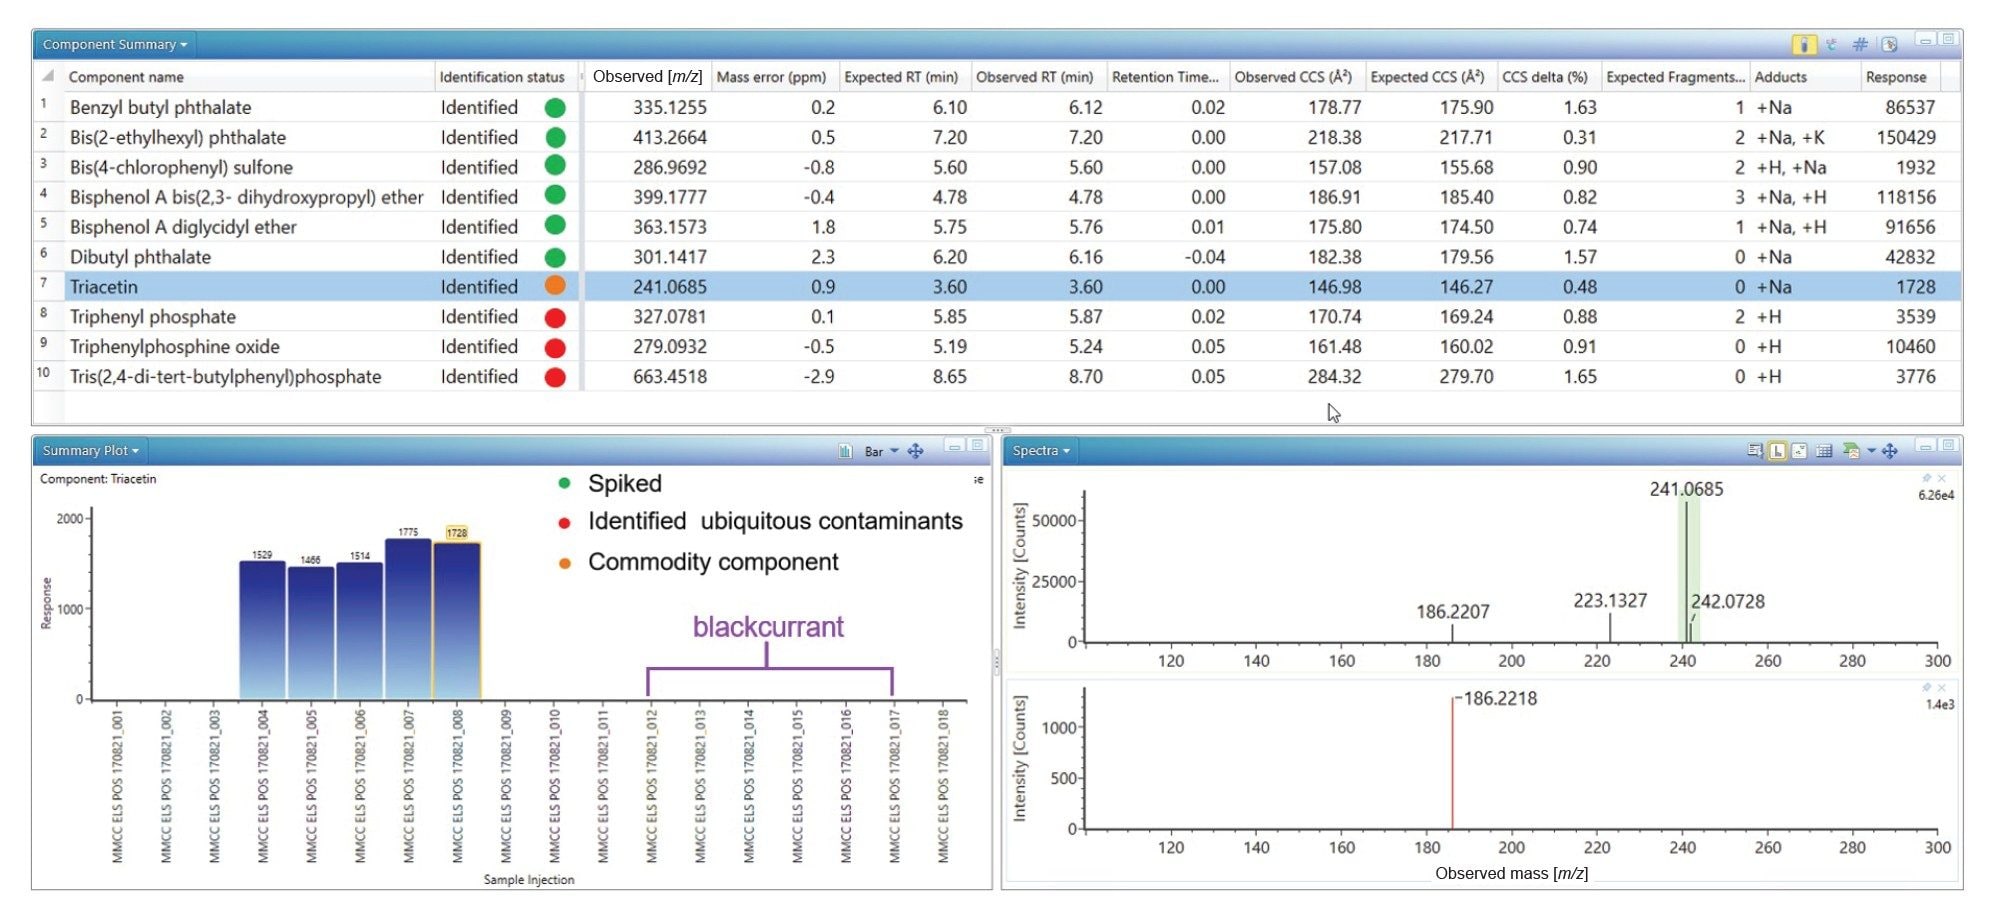Click the bar chart icon in Summary Plot toolbar

(x=845, y=451)
